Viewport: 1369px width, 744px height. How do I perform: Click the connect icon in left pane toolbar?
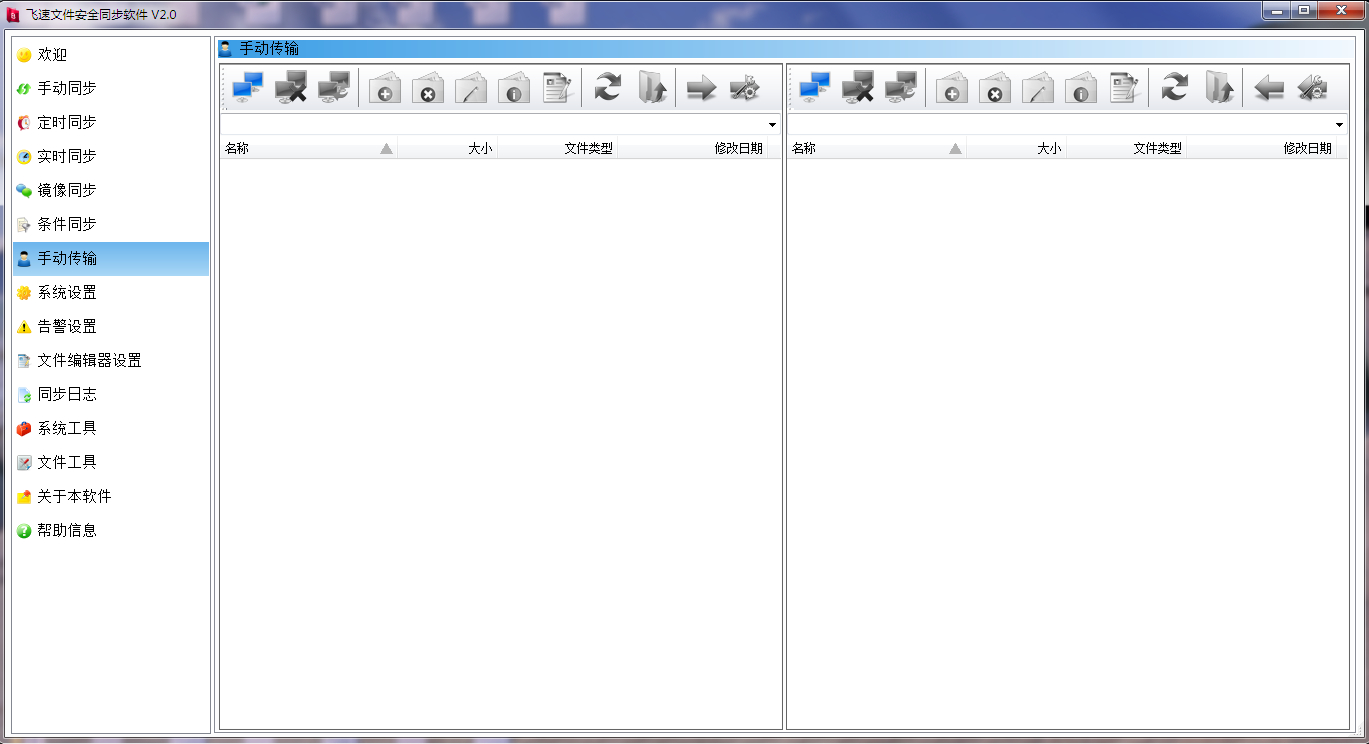247,88
